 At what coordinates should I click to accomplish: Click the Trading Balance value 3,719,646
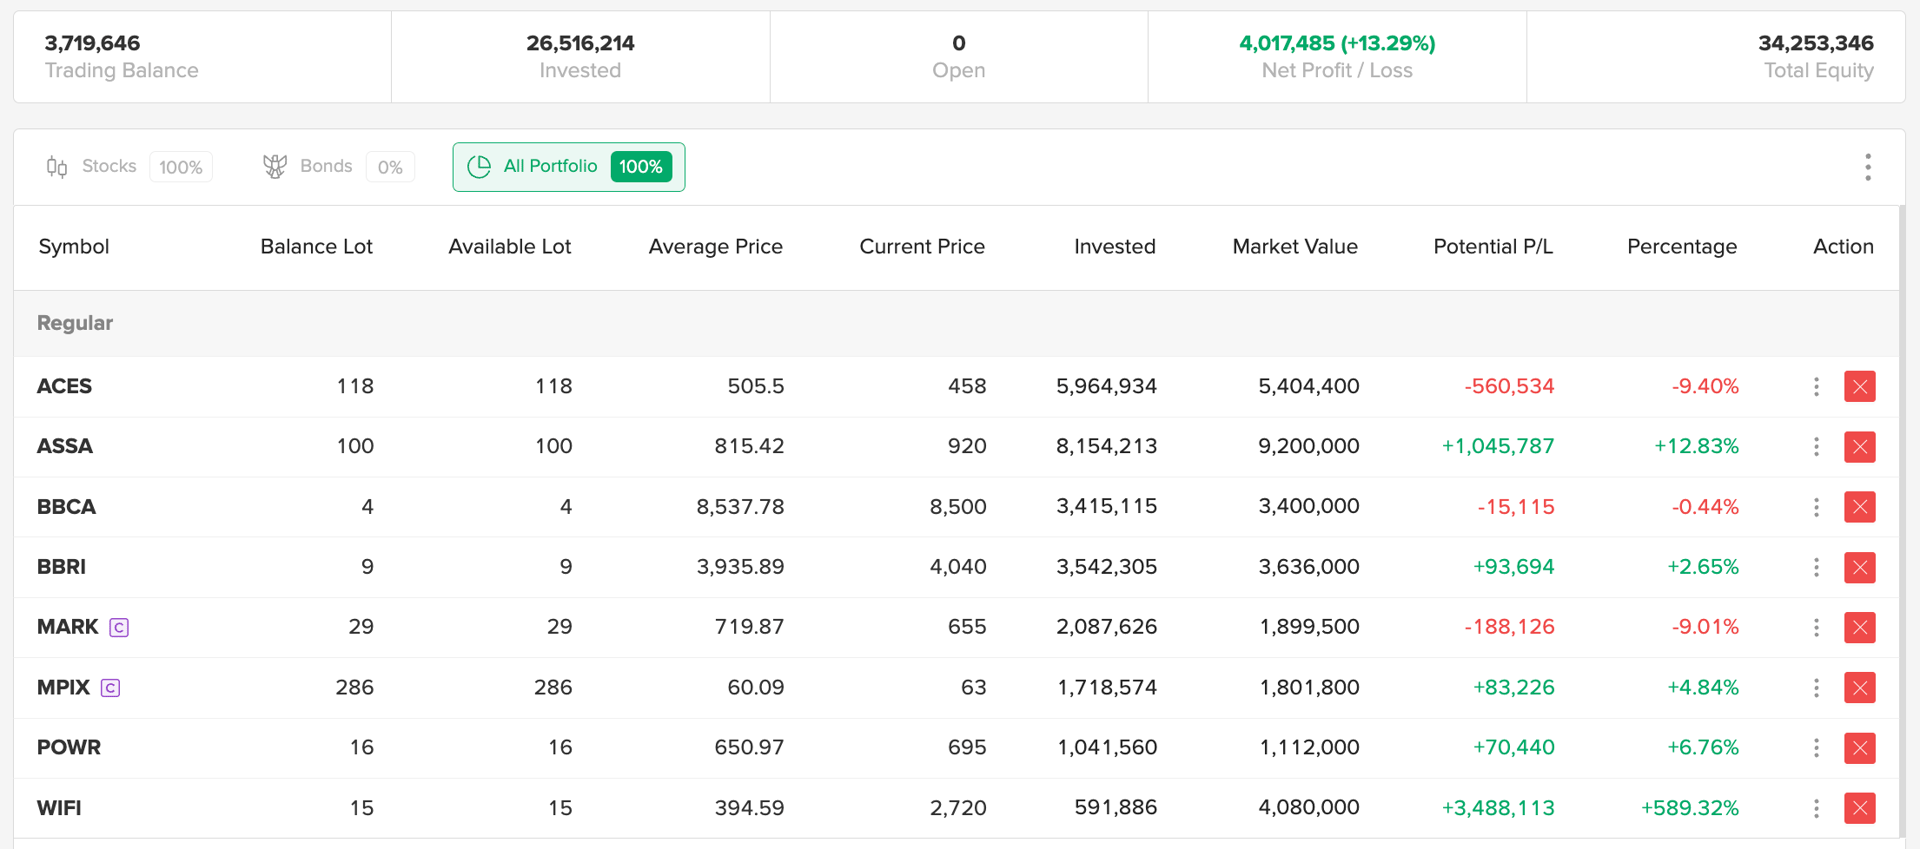click(92, 43)
